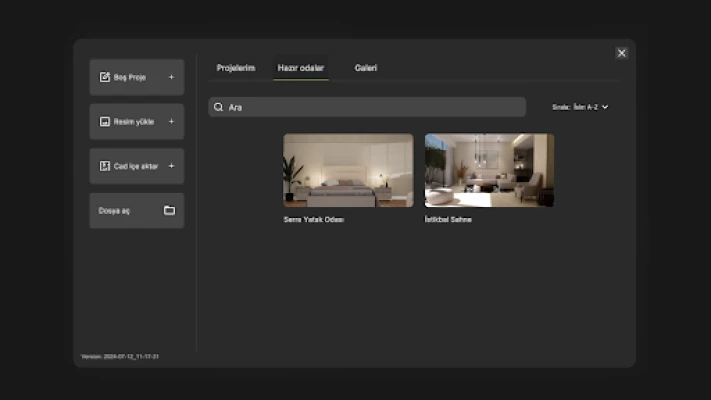Click the plus icon beside Resim yükle

[x=171, y=122]
